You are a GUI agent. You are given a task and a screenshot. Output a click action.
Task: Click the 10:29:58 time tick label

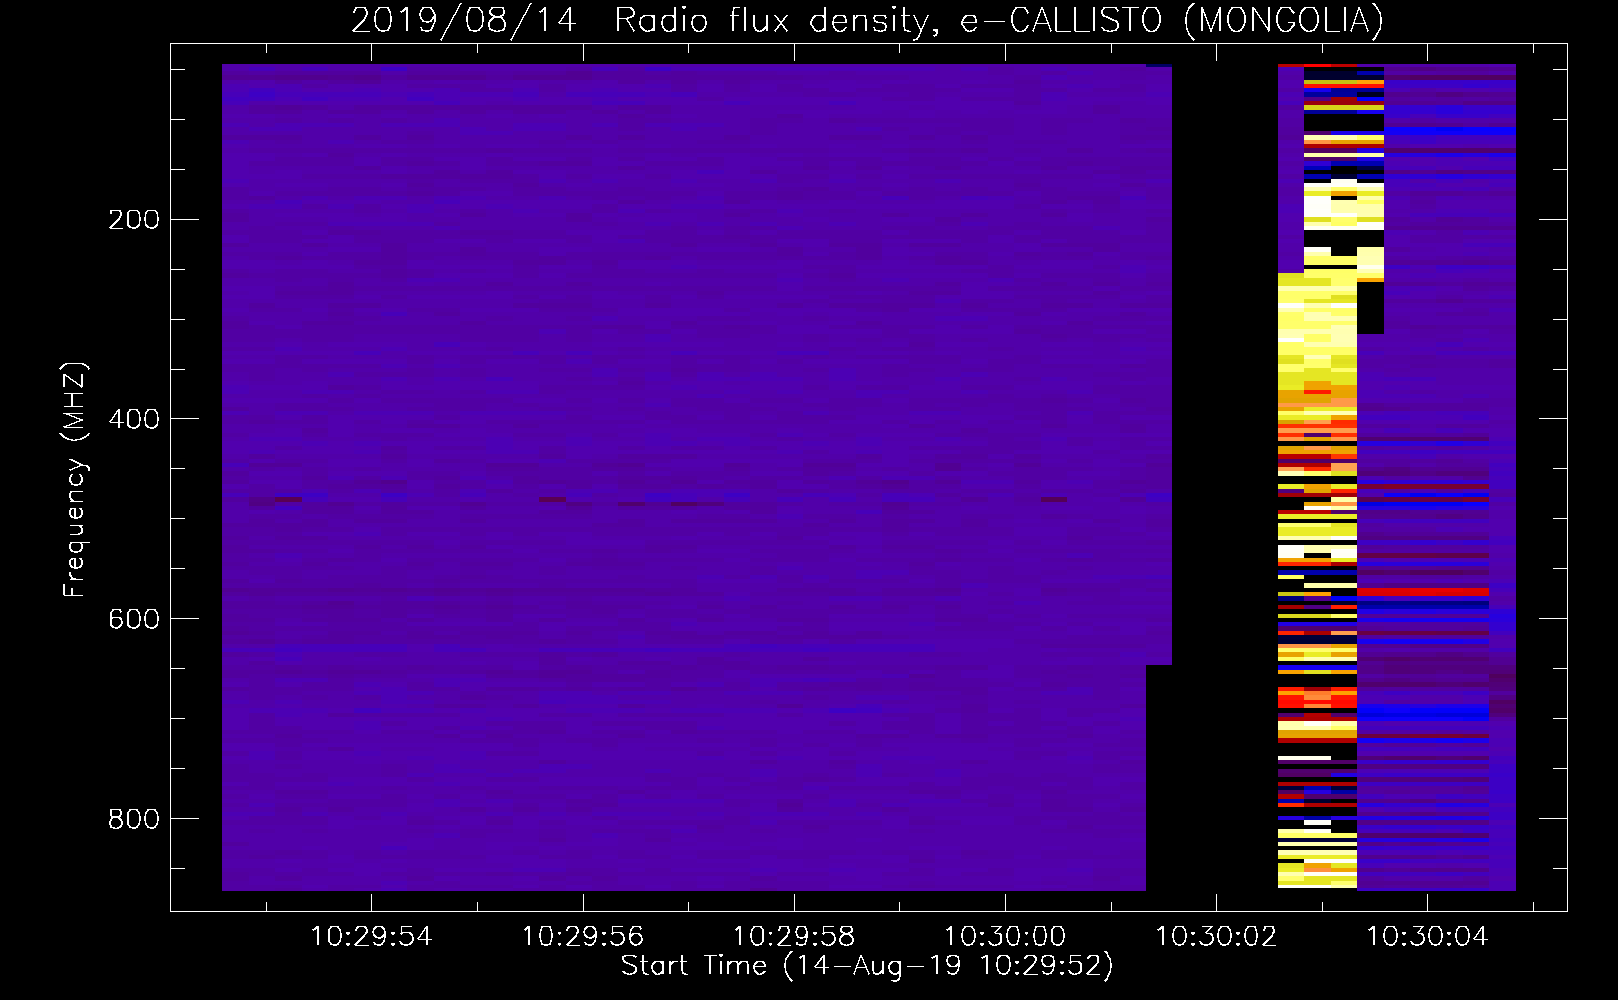coord(794,937)
